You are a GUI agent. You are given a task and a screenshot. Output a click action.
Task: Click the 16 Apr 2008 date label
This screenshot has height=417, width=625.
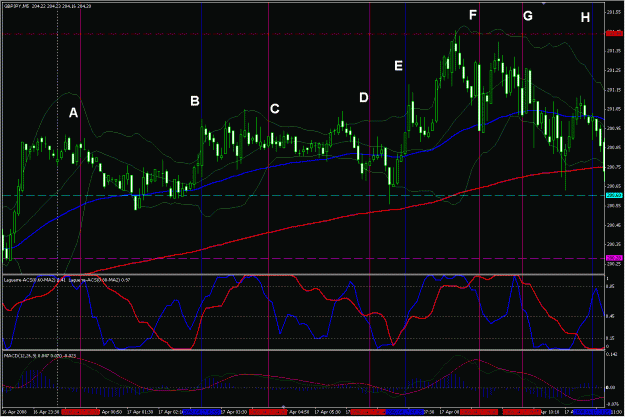(x=14, y=411)
